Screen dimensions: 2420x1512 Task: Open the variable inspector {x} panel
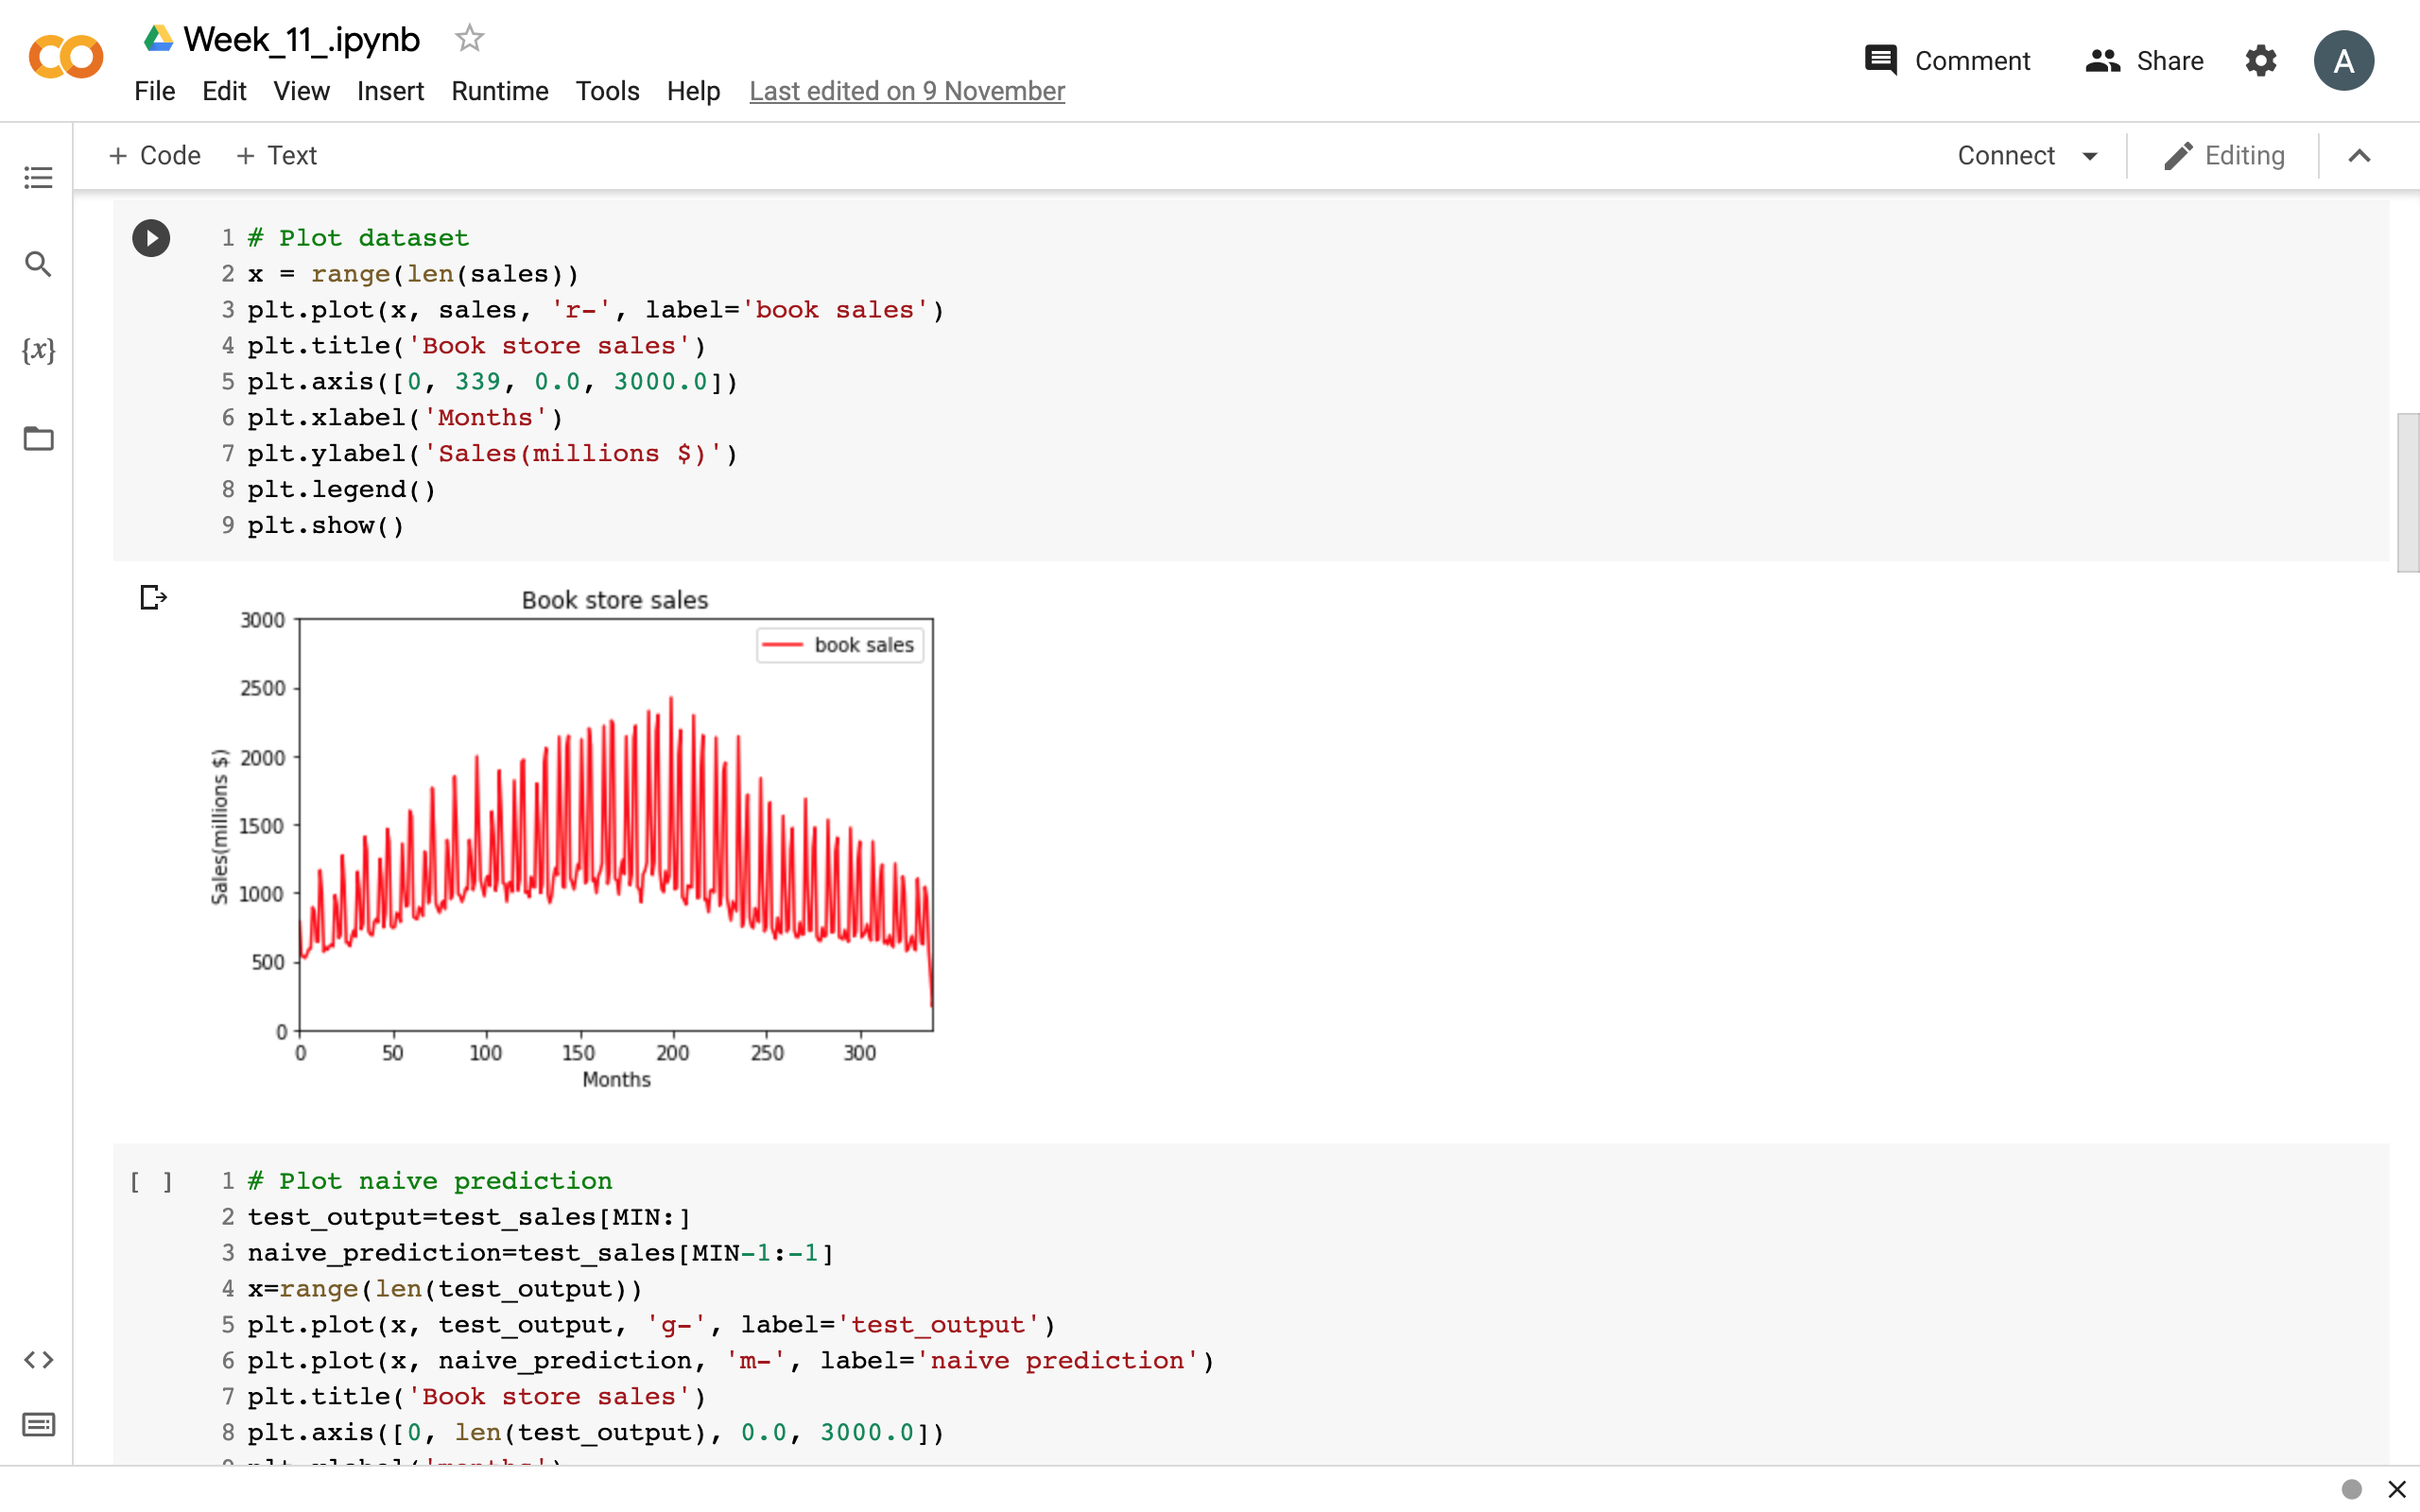[38, 351]
